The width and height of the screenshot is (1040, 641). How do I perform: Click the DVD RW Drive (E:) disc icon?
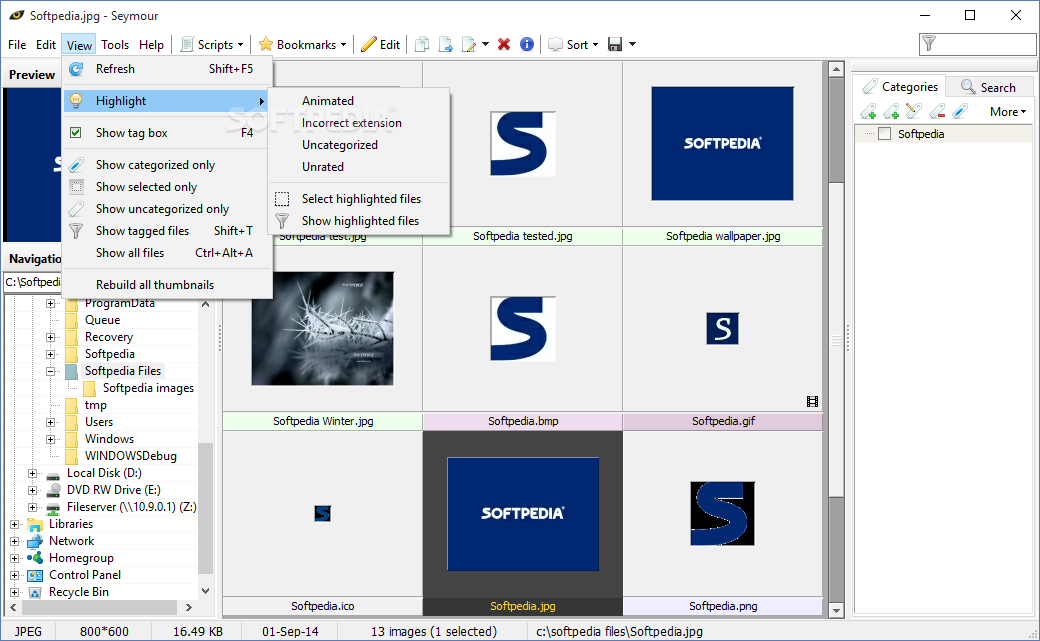tap(53, 490)
